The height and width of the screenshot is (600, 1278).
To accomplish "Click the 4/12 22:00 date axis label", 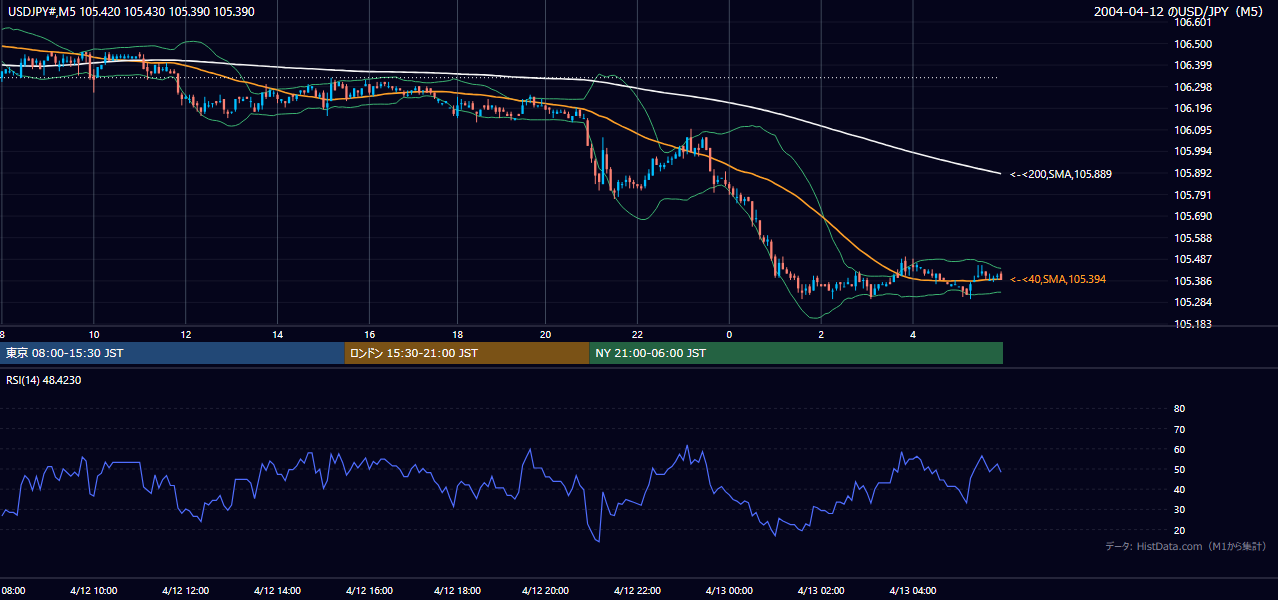I will coord(637,591).
